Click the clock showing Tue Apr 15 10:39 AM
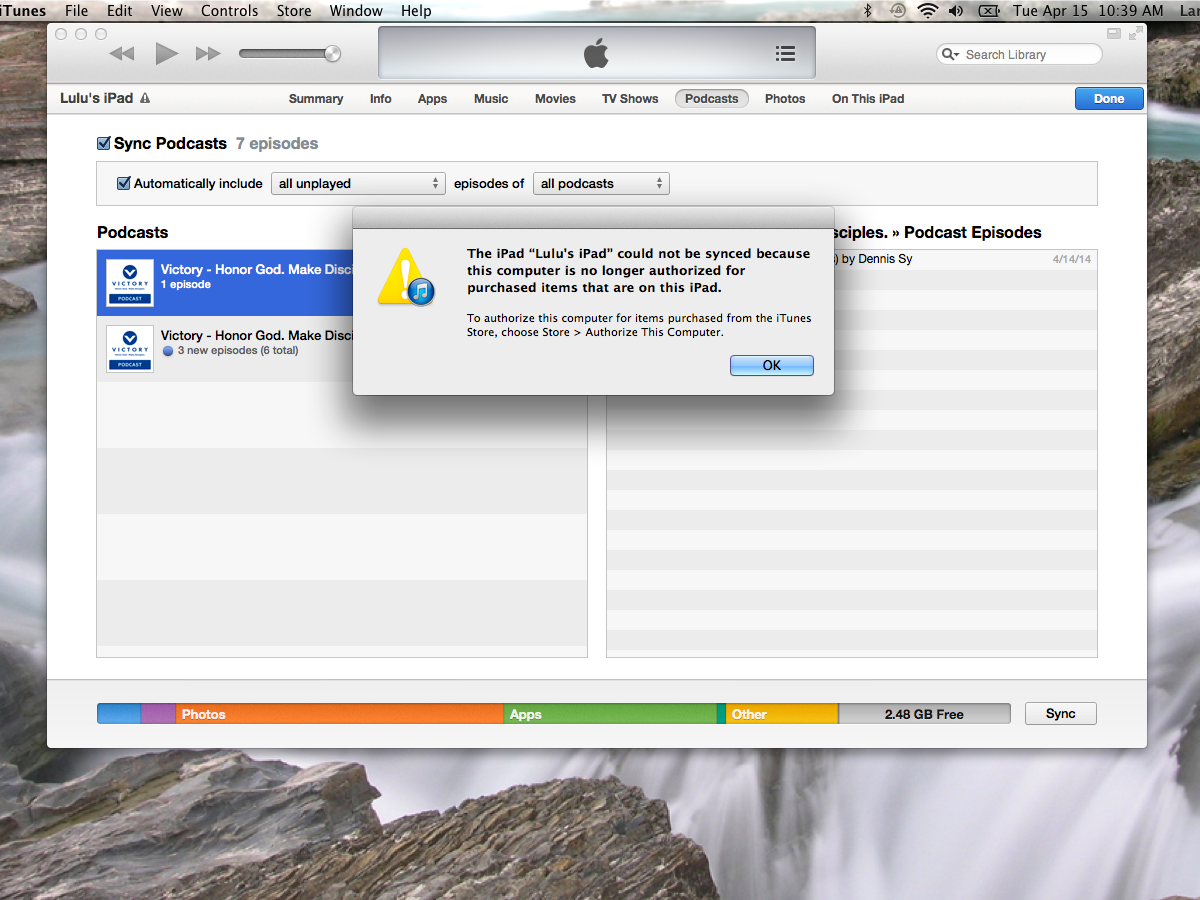The height and width of the screenshot is (900, 1200). click(1088, 11)
